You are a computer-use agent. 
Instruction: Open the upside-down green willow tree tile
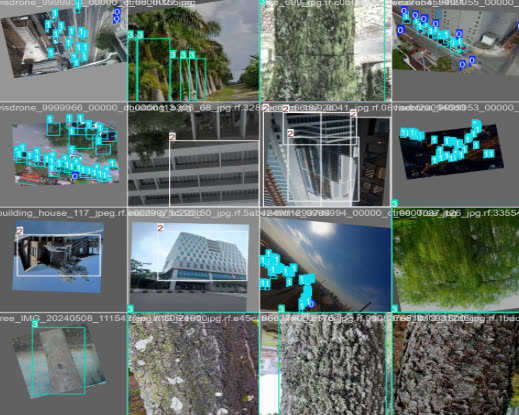[x=455, y=260]
